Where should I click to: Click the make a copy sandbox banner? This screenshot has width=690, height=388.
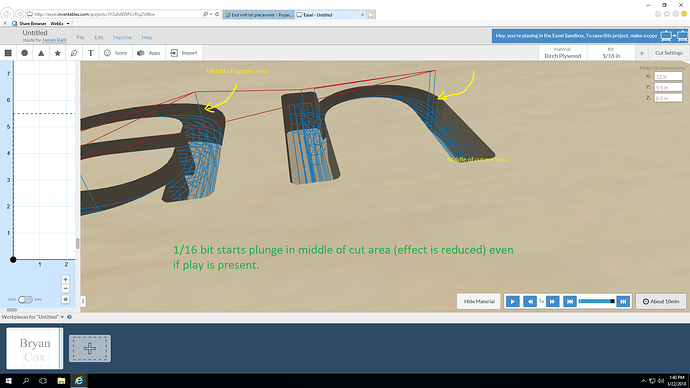(x=589, y=36)
